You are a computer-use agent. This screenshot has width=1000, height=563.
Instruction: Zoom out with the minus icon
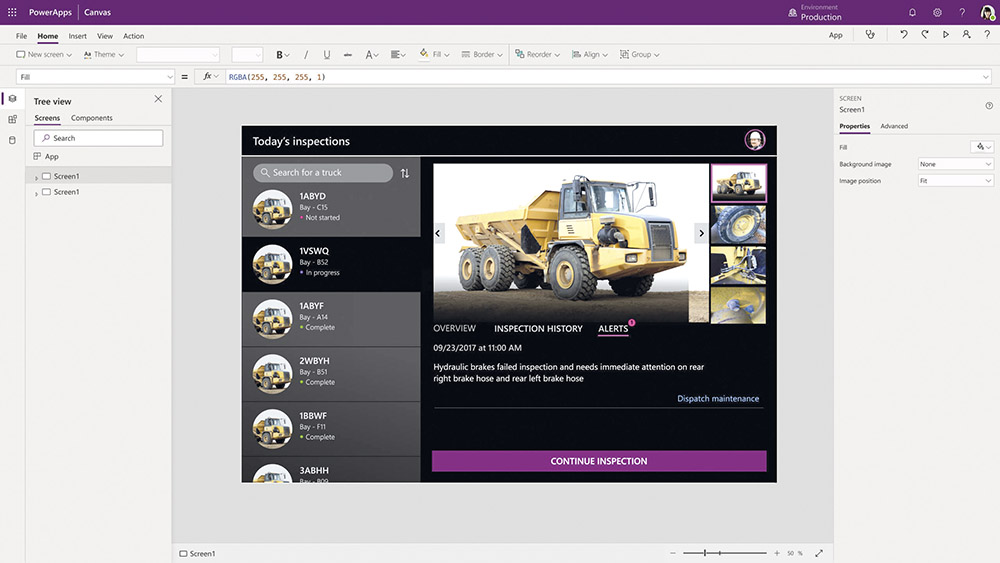tap(673, 553)
